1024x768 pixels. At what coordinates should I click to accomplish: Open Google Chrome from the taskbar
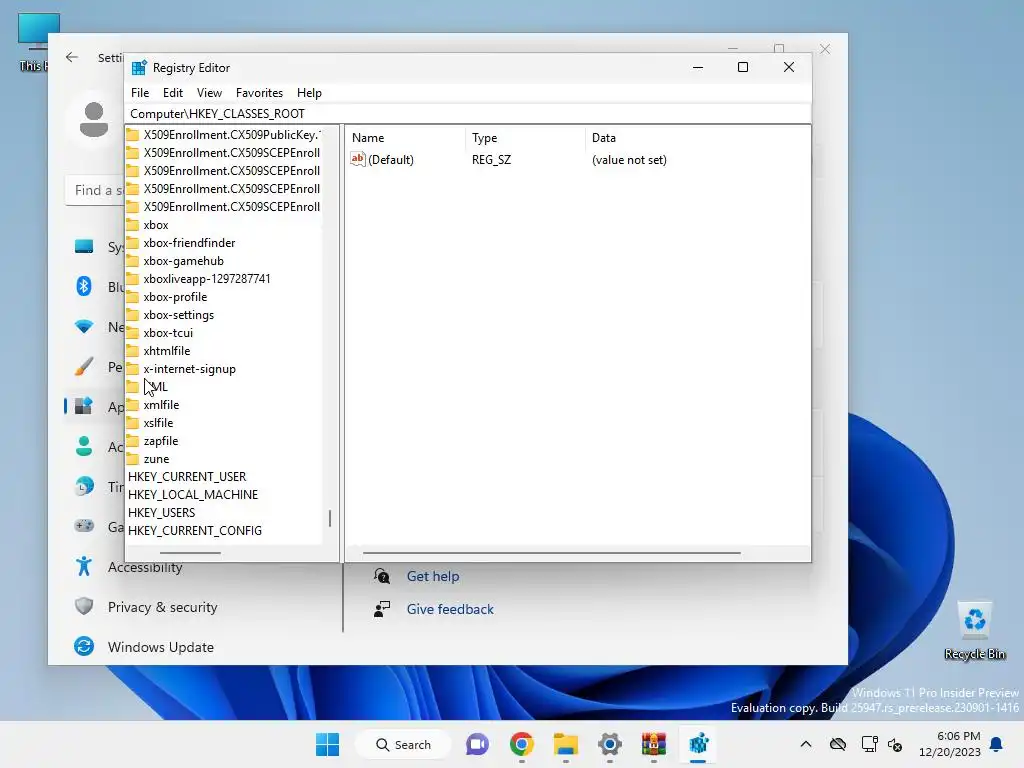(522, 744)
